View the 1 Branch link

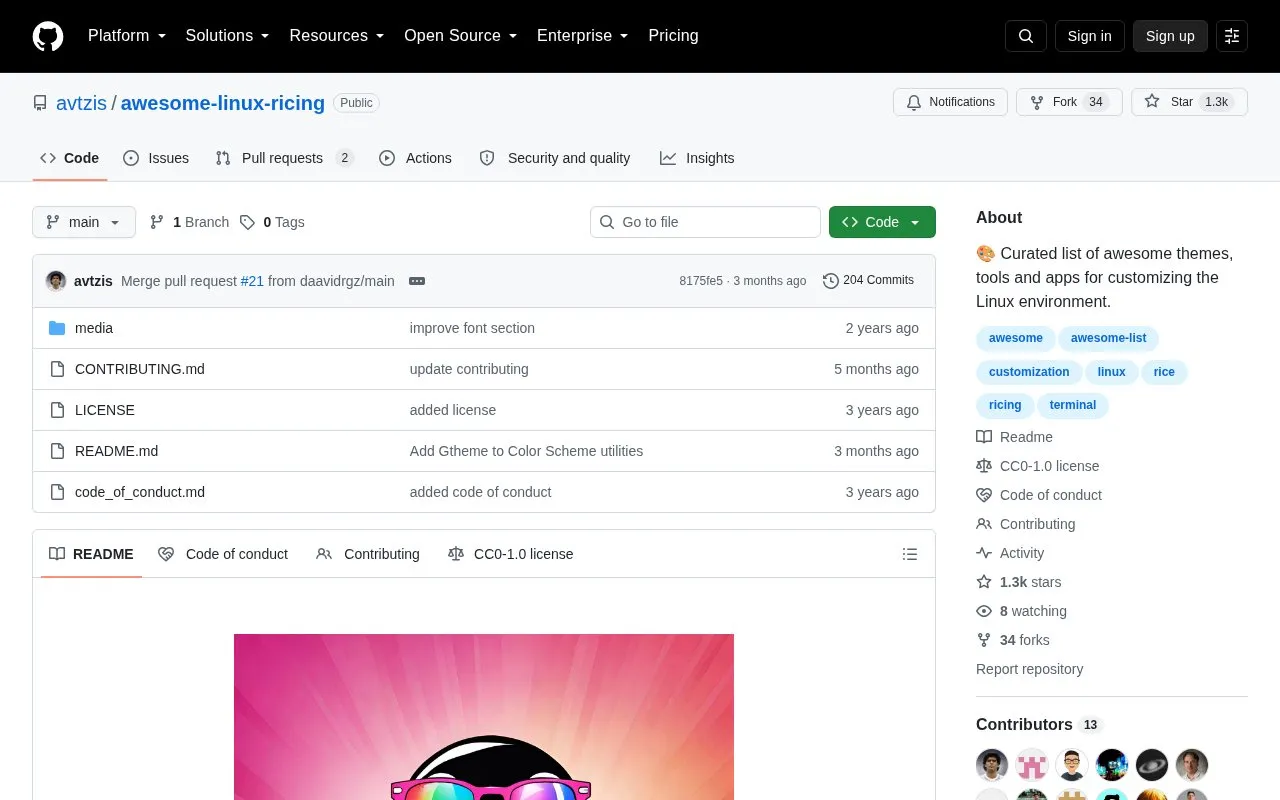click(x=189, y=222)
